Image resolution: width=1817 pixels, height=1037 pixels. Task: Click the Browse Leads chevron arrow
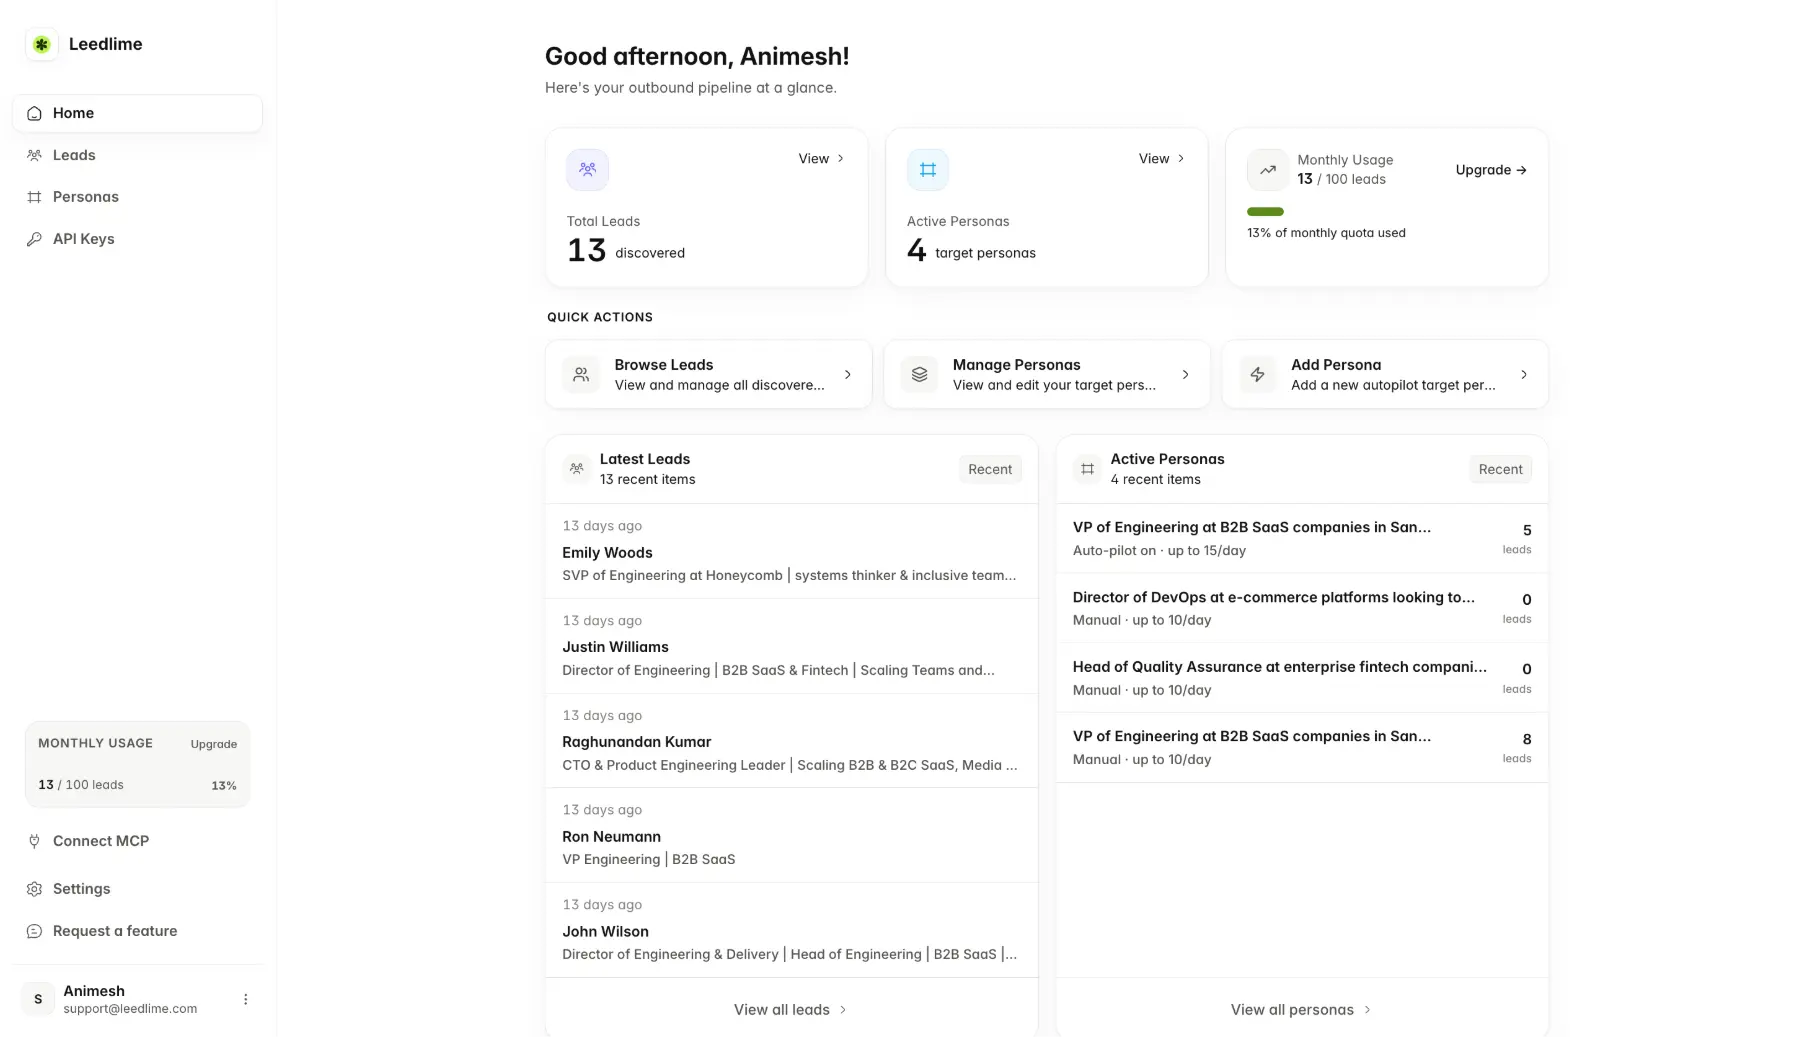(x=847, y=374)
